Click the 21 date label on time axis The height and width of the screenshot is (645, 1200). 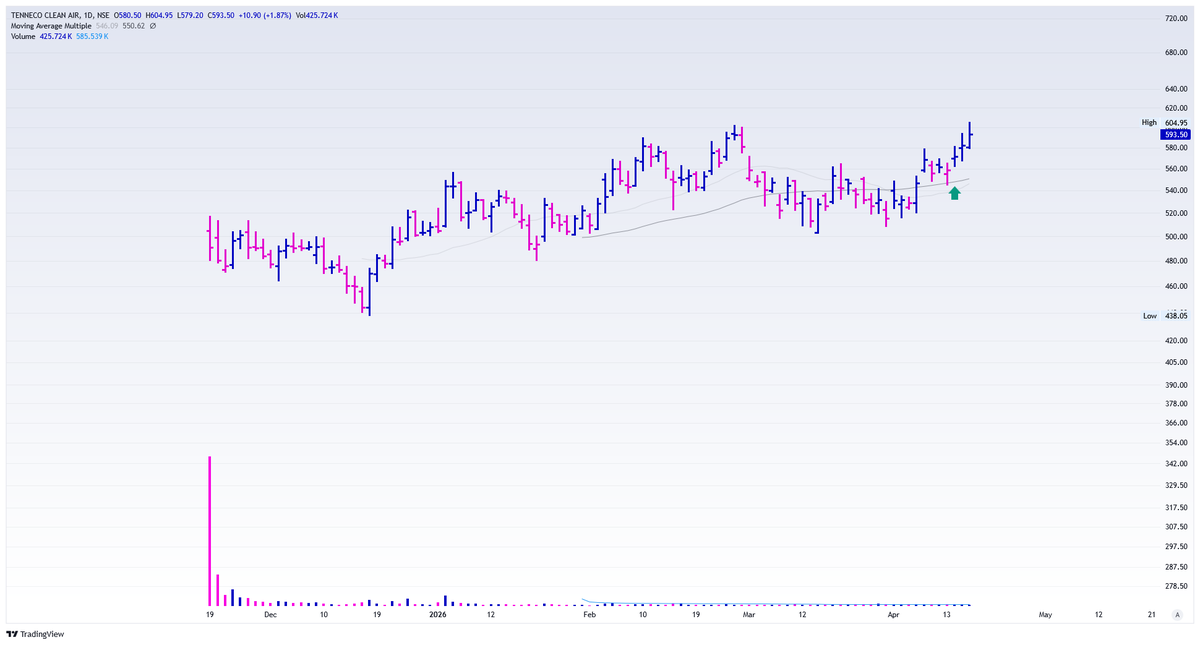click(1152, 615)
